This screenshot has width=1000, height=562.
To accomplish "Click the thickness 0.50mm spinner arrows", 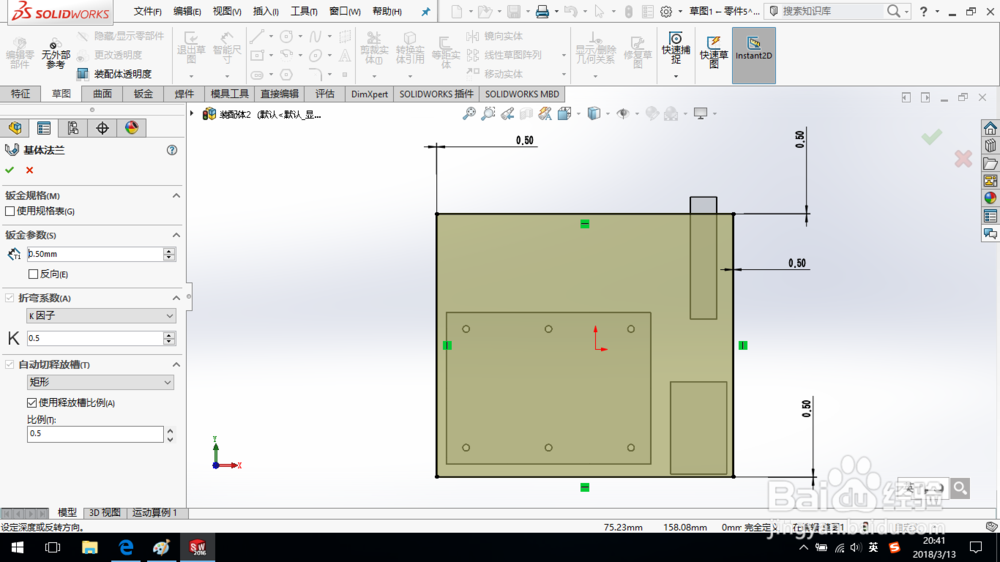I will (x=169, y=254).
